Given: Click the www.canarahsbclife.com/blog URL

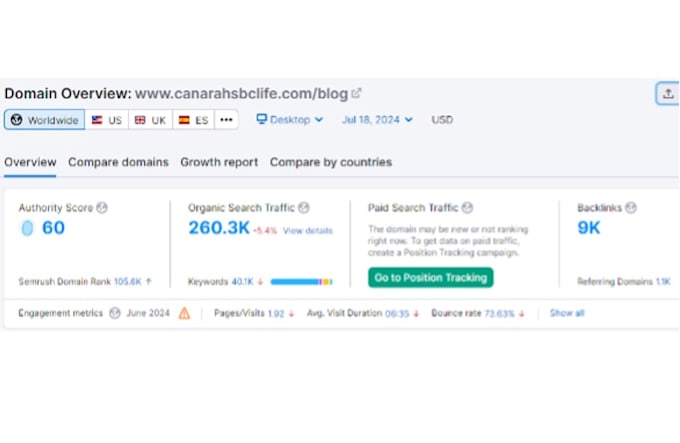Looking at the screenshot, I should [242, 94].
